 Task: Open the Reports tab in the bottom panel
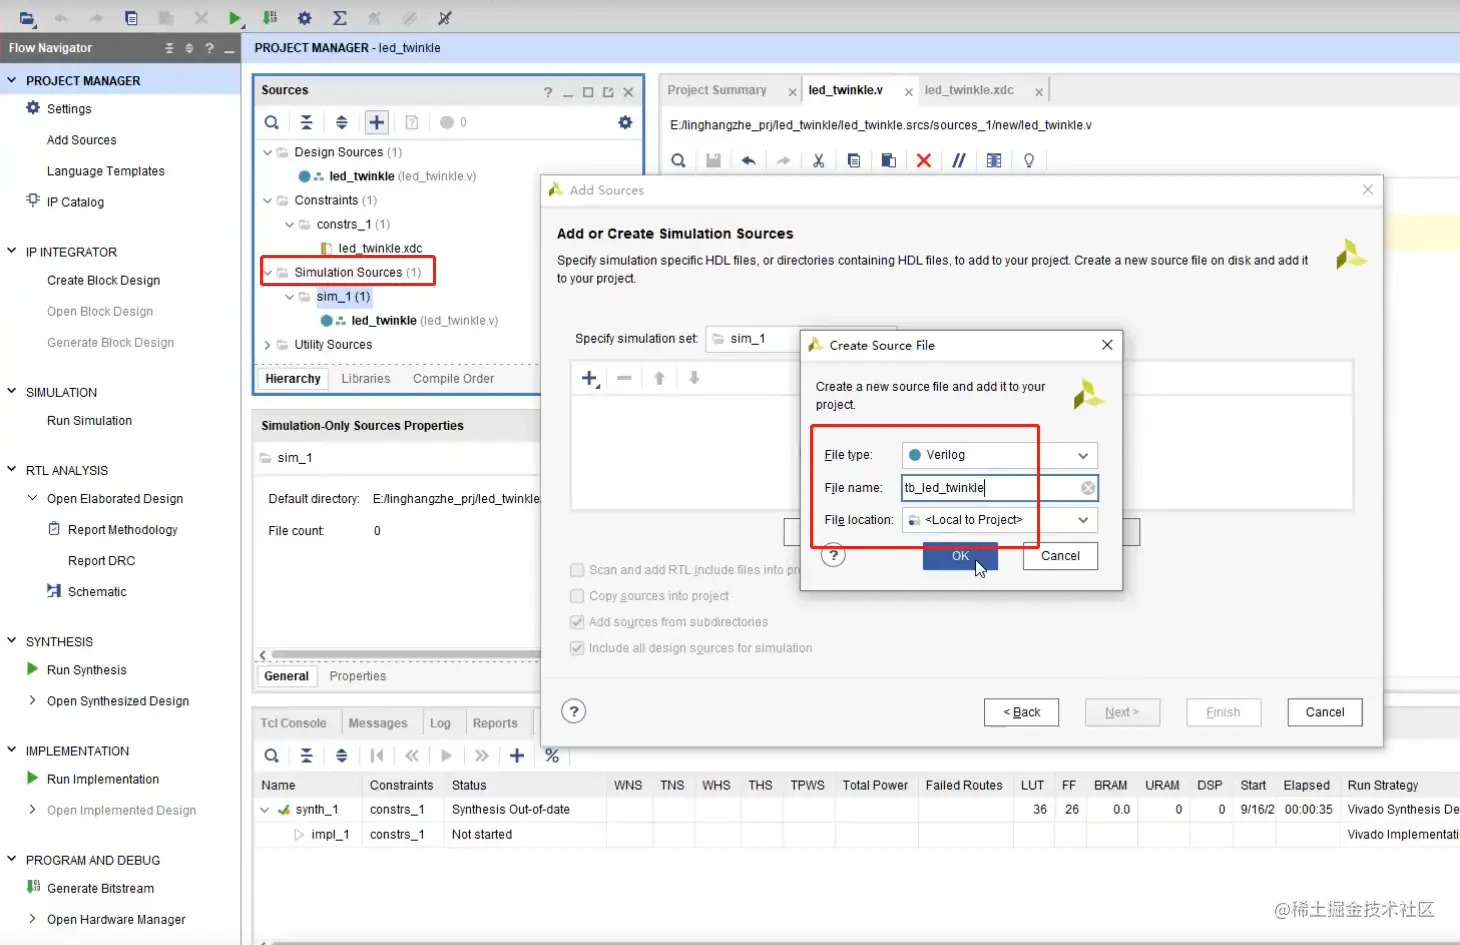(x=495, y=723)
